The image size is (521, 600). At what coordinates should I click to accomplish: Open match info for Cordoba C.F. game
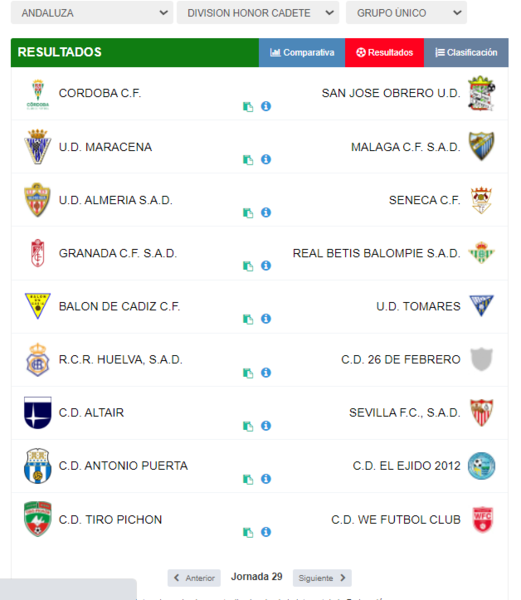click(x=266, y=106)
